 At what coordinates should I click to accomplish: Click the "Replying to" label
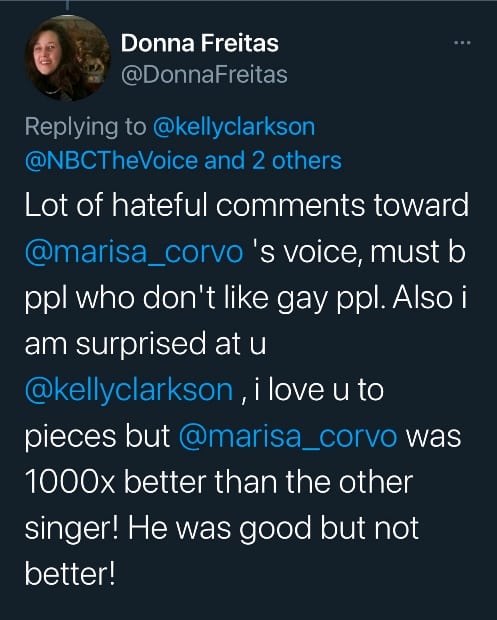tap(85, 127)
